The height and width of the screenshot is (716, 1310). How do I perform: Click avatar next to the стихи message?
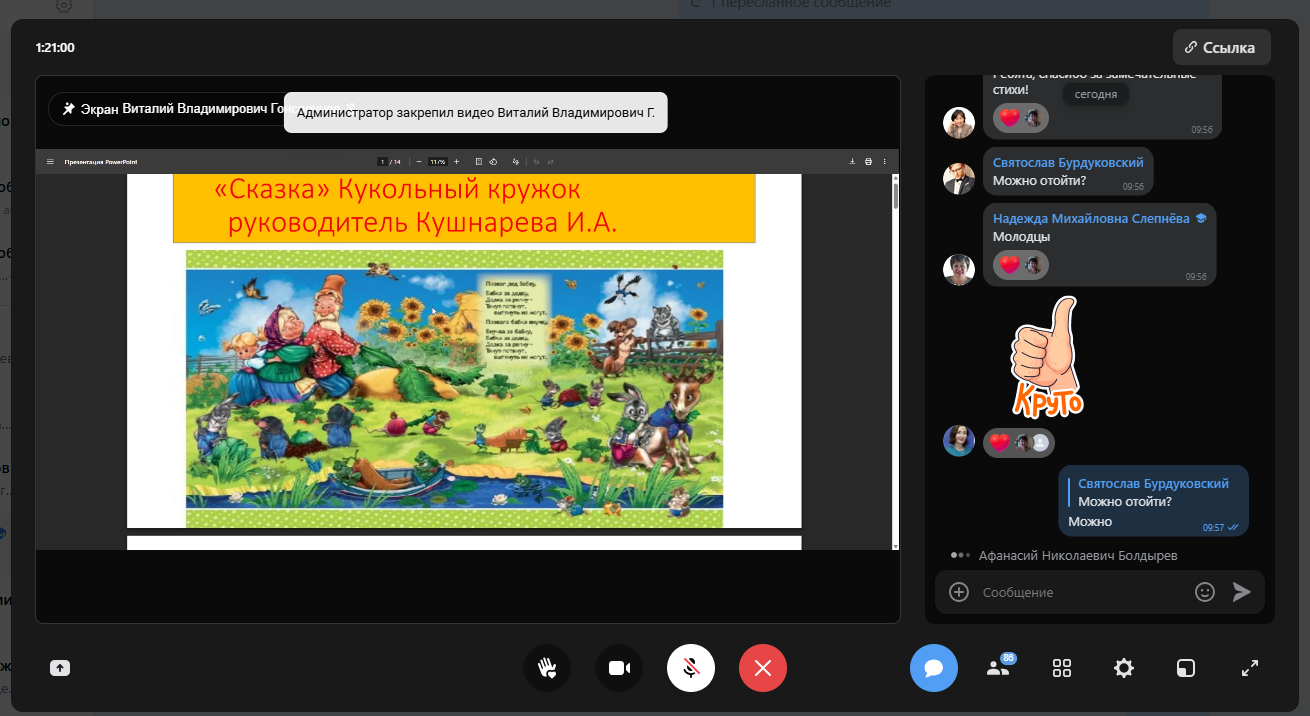pos(959,122)
